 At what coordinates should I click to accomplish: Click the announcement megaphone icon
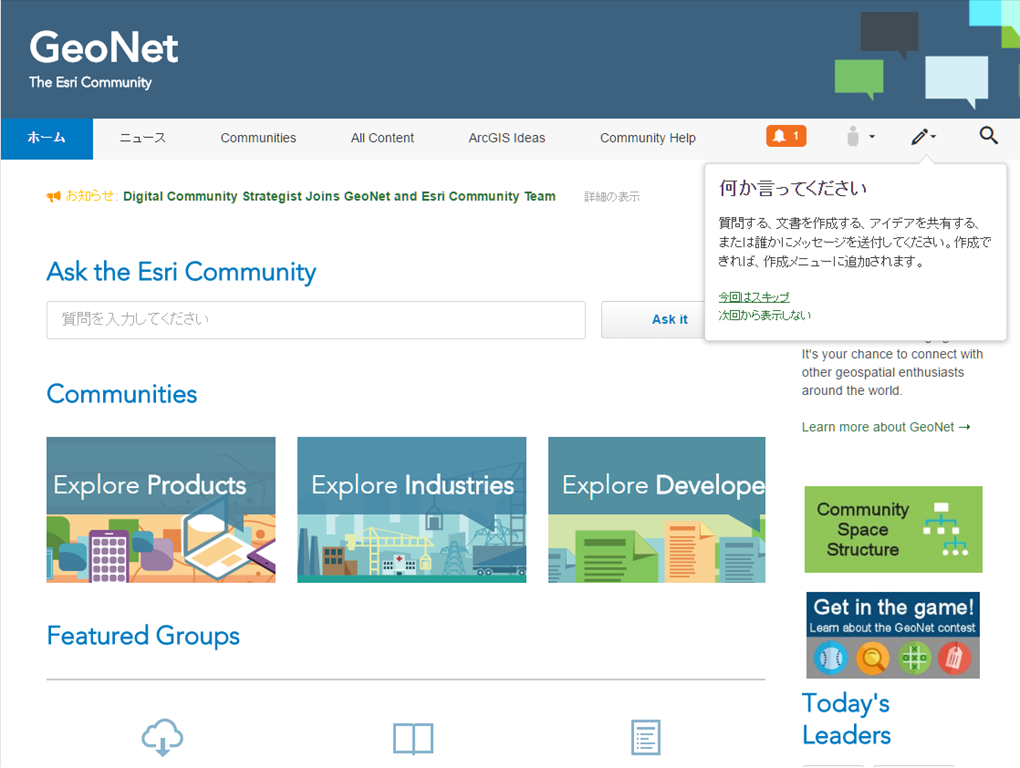tap(53, 196)
